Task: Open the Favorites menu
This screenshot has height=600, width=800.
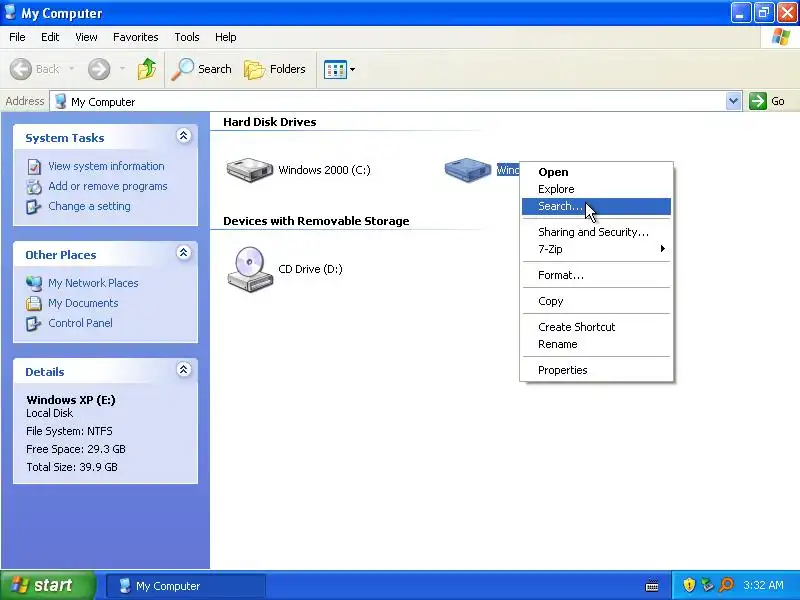Action: click(x=136, y=37)
